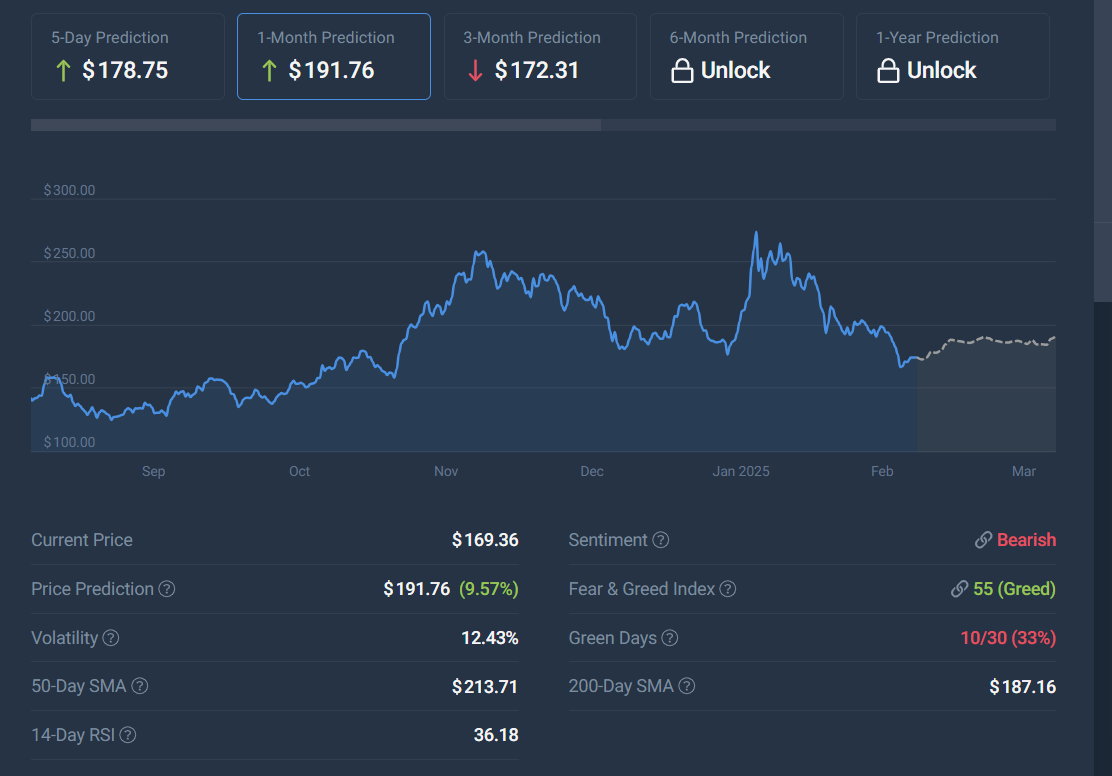Select the 5-Day Prediction tab
The height and width of the screenshot is (776, 1112).
128,57
